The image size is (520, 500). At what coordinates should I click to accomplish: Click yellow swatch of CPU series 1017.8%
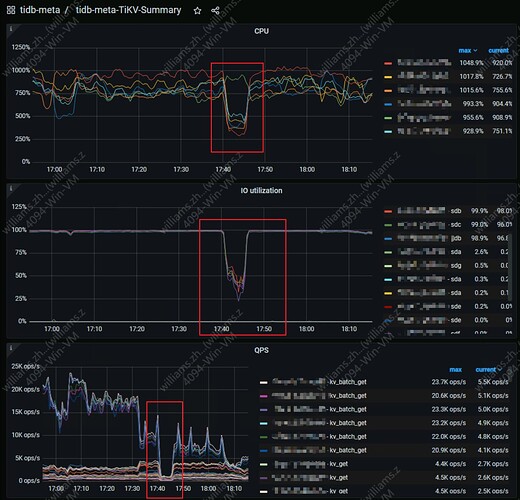point(388,77)
